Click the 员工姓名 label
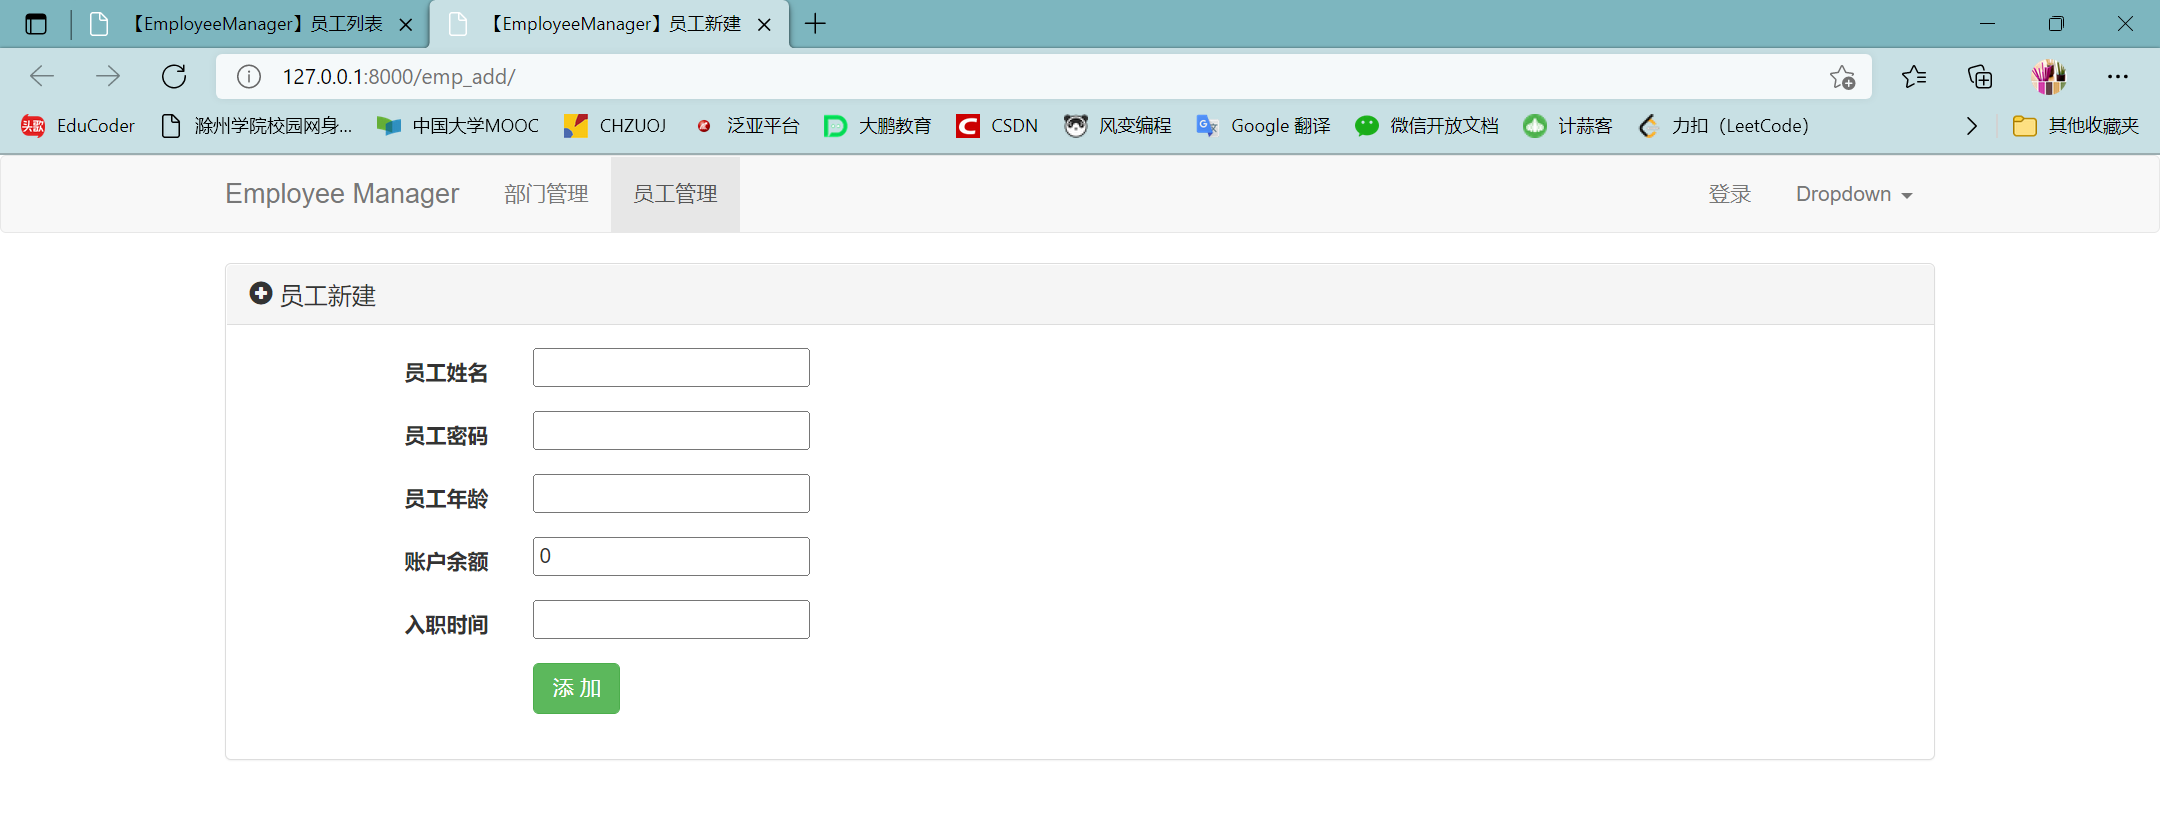 point(446,373)
